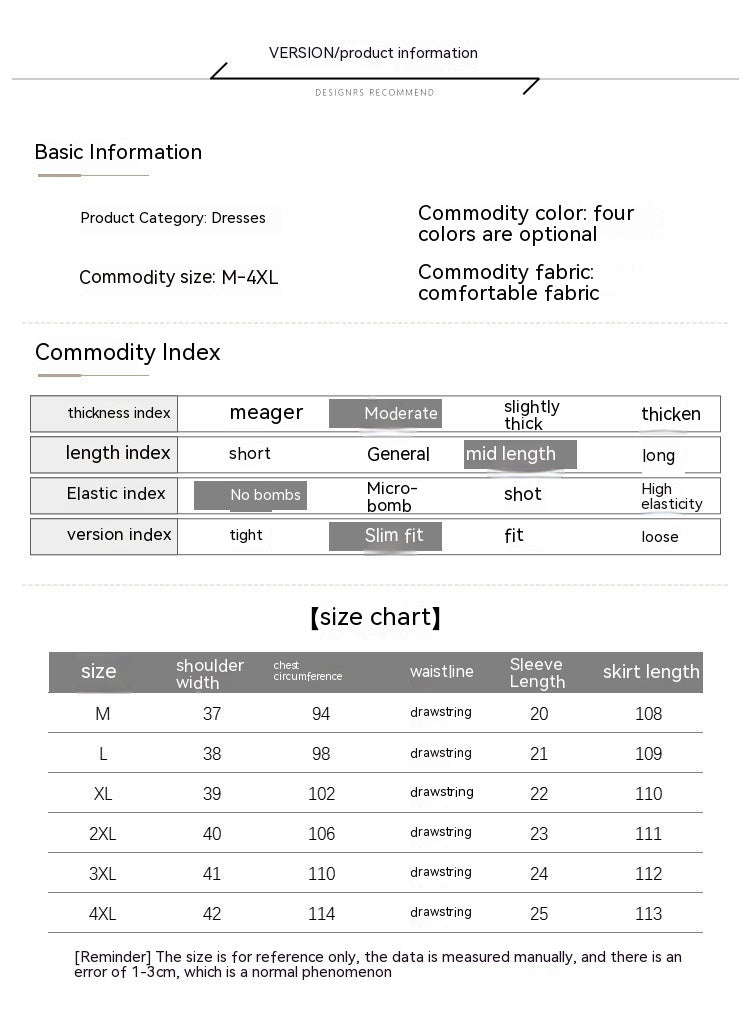Select the No bombs elastic option
Screen dimensions: 750x1011
tap(250, 495)
